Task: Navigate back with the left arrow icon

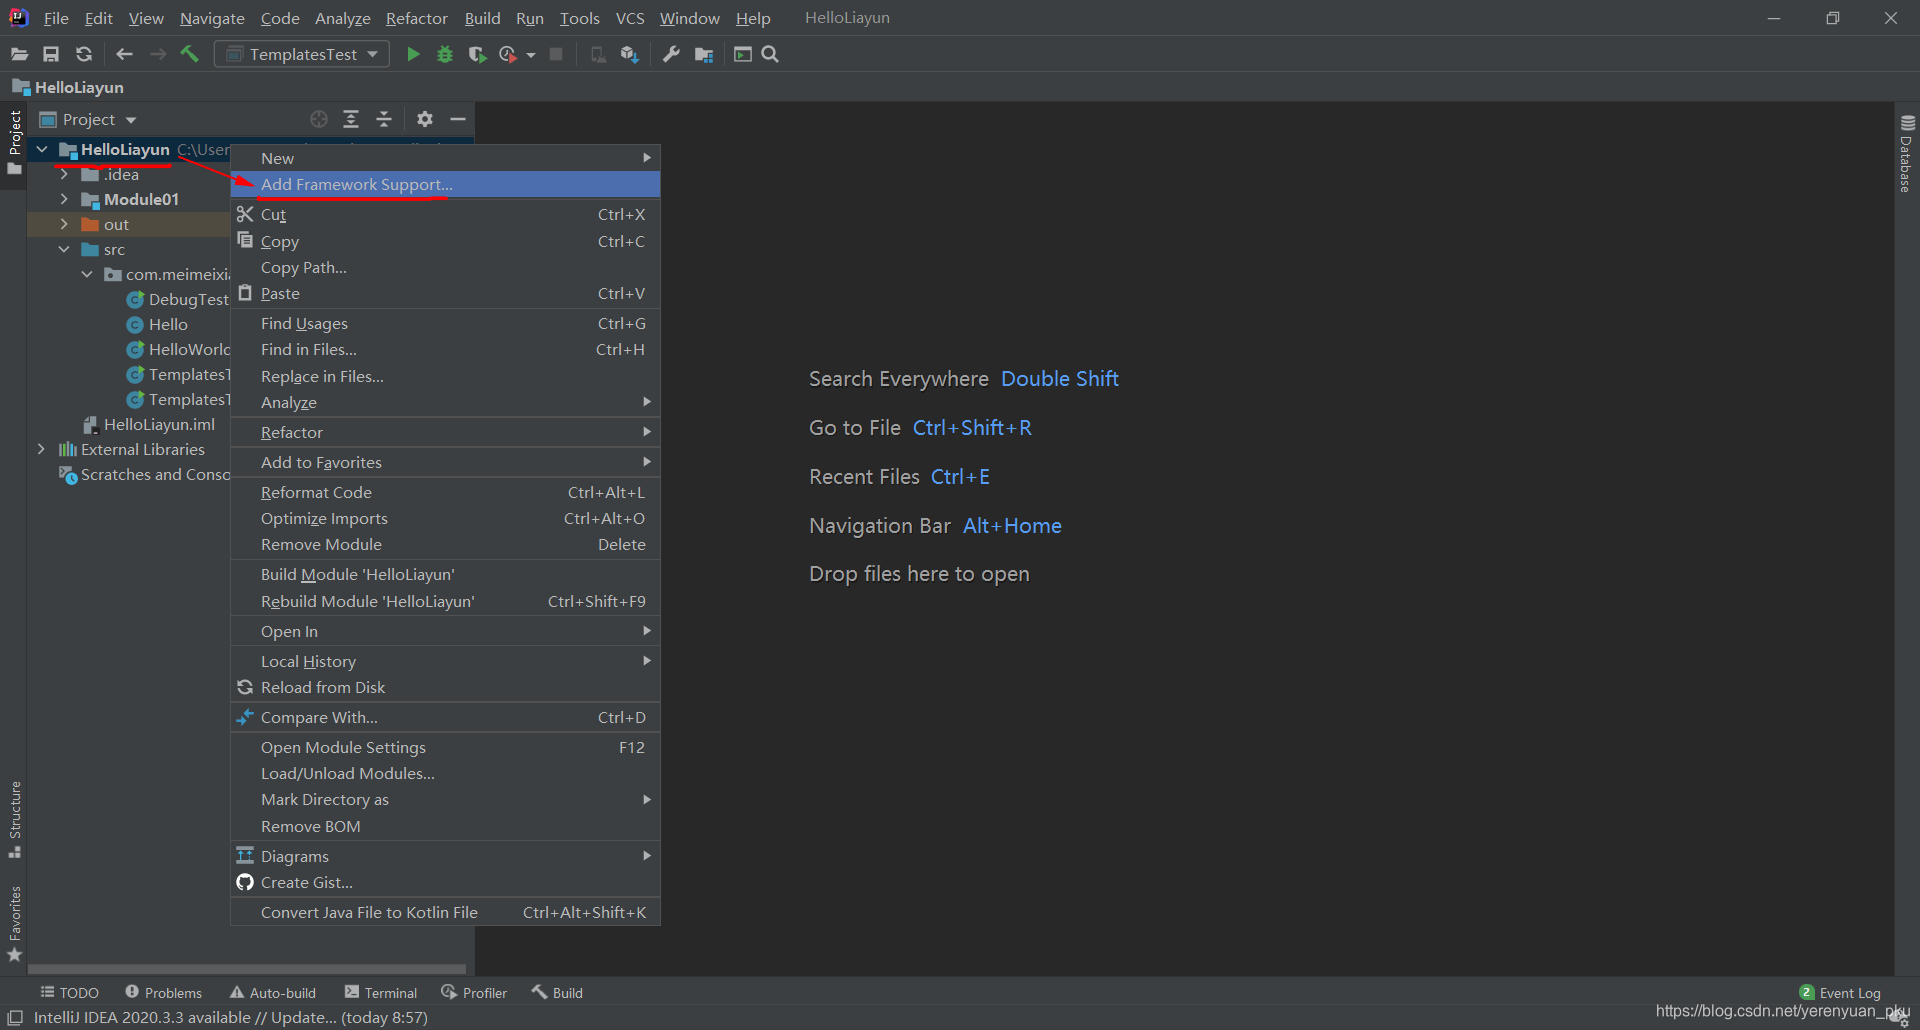Action: pos(124,54)
